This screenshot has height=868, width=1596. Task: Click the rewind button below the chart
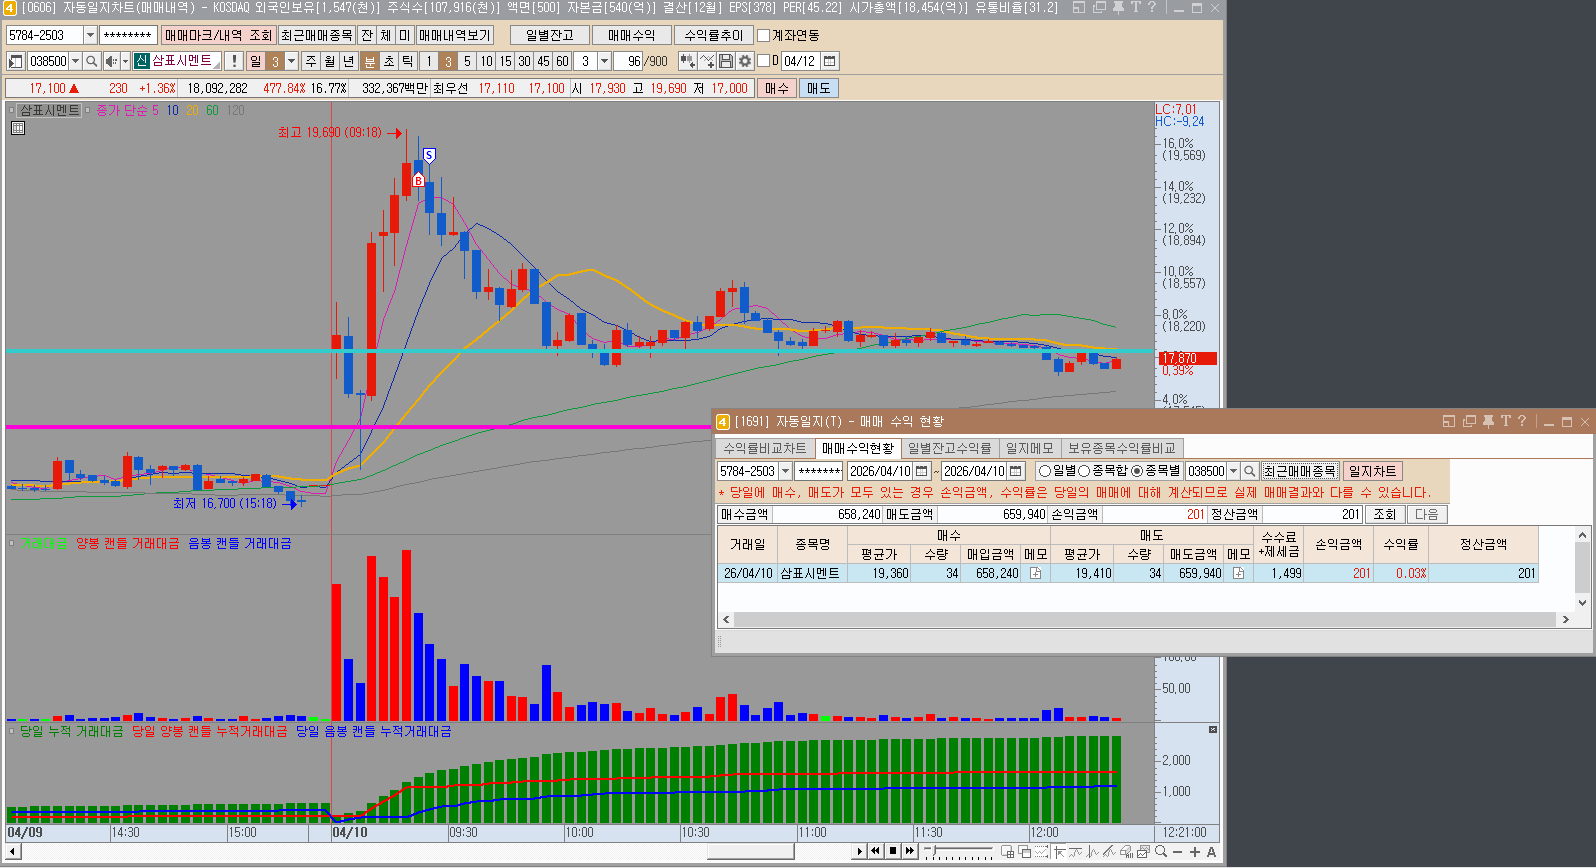pos(875,851)
